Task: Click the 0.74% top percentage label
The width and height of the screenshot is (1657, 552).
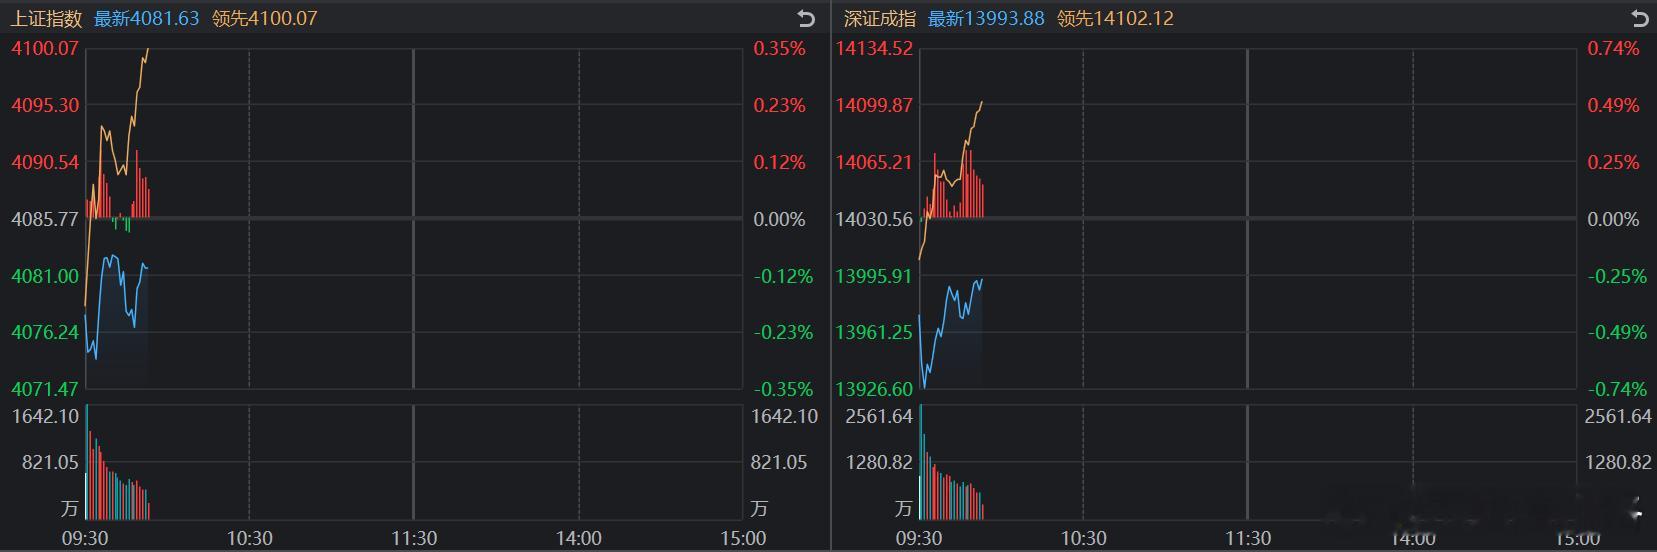Action: pos(1613,48)
